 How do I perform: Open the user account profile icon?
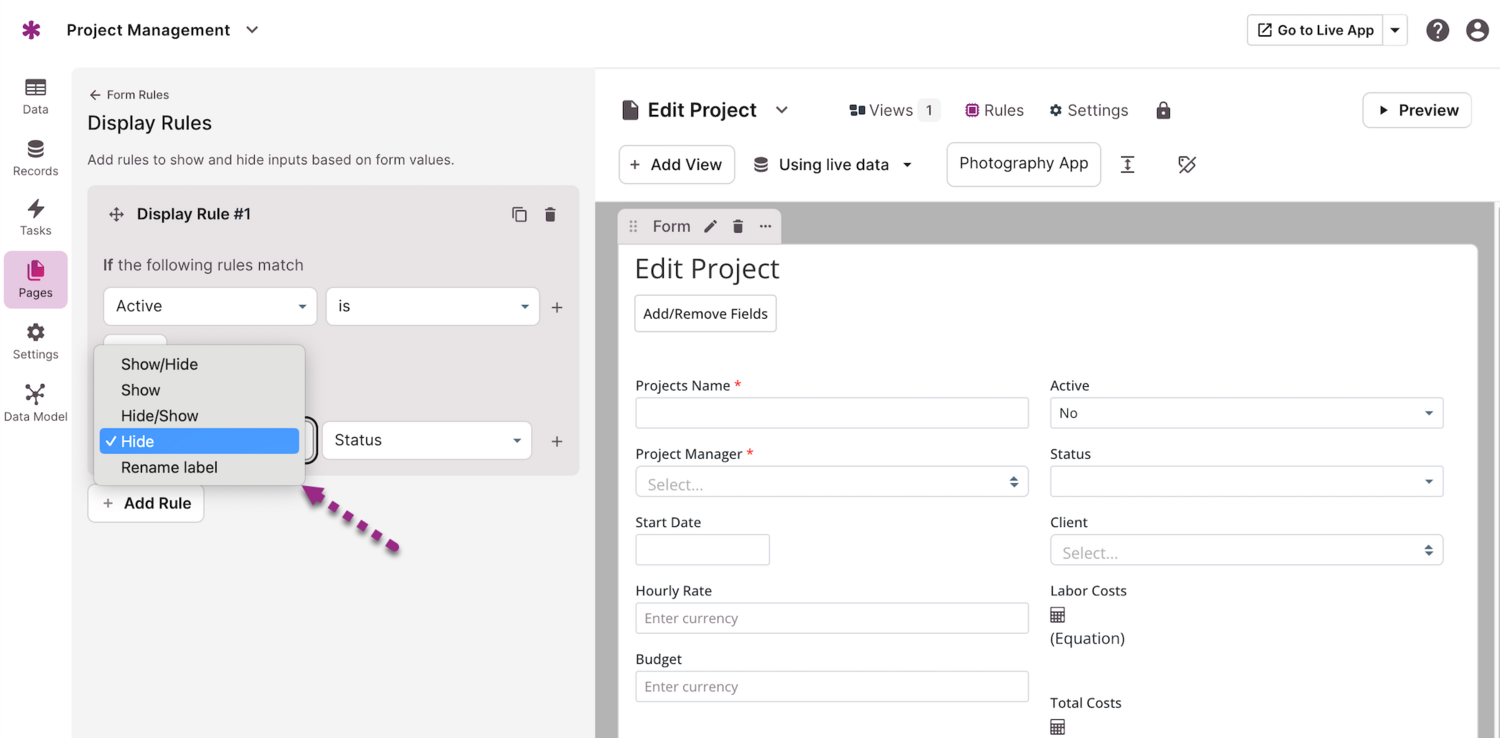(1477, 30)
